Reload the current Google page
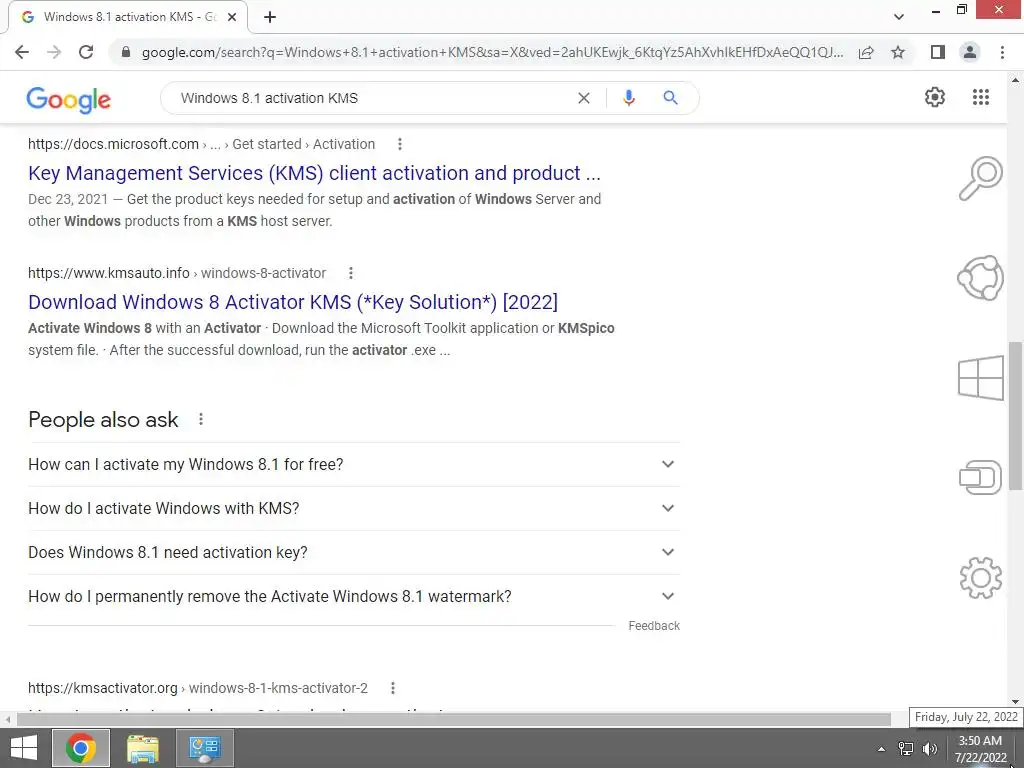1024x768 pixels. pos(86,52)
